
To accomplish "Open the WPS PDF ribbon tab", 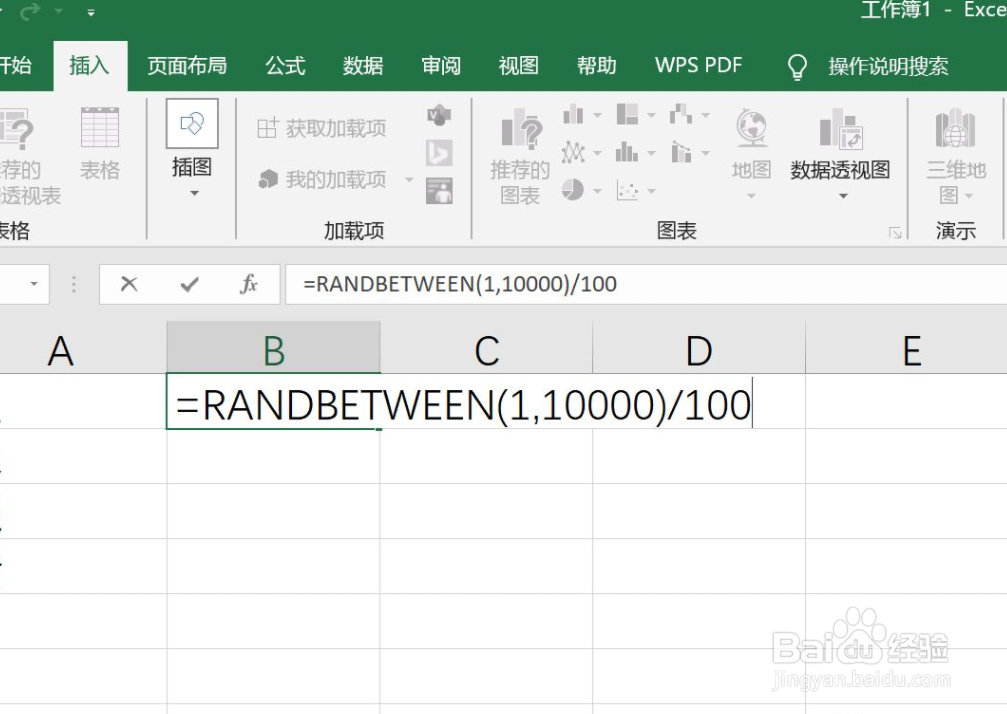I will pyautogui.click(x=699, y=65).
